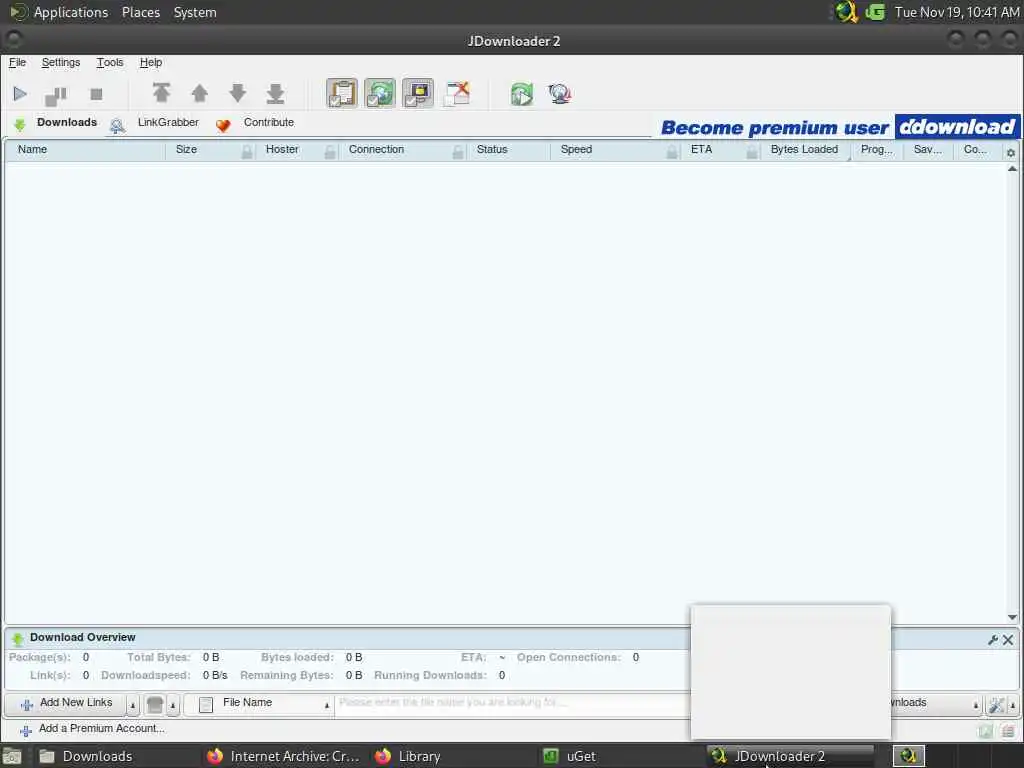This screenshot has height=768, width=1024.
Task: Click the Become premium user banner
Action: click(840, 127)
